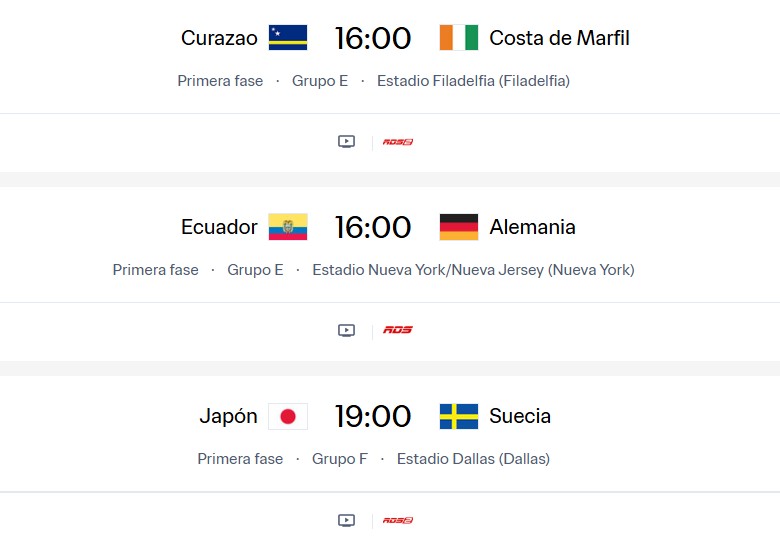Image resolution: width=780 pixels, height=547 pixels.
Task: Click the TV icon under Curazao match
Action: click(x=346, y=142)
